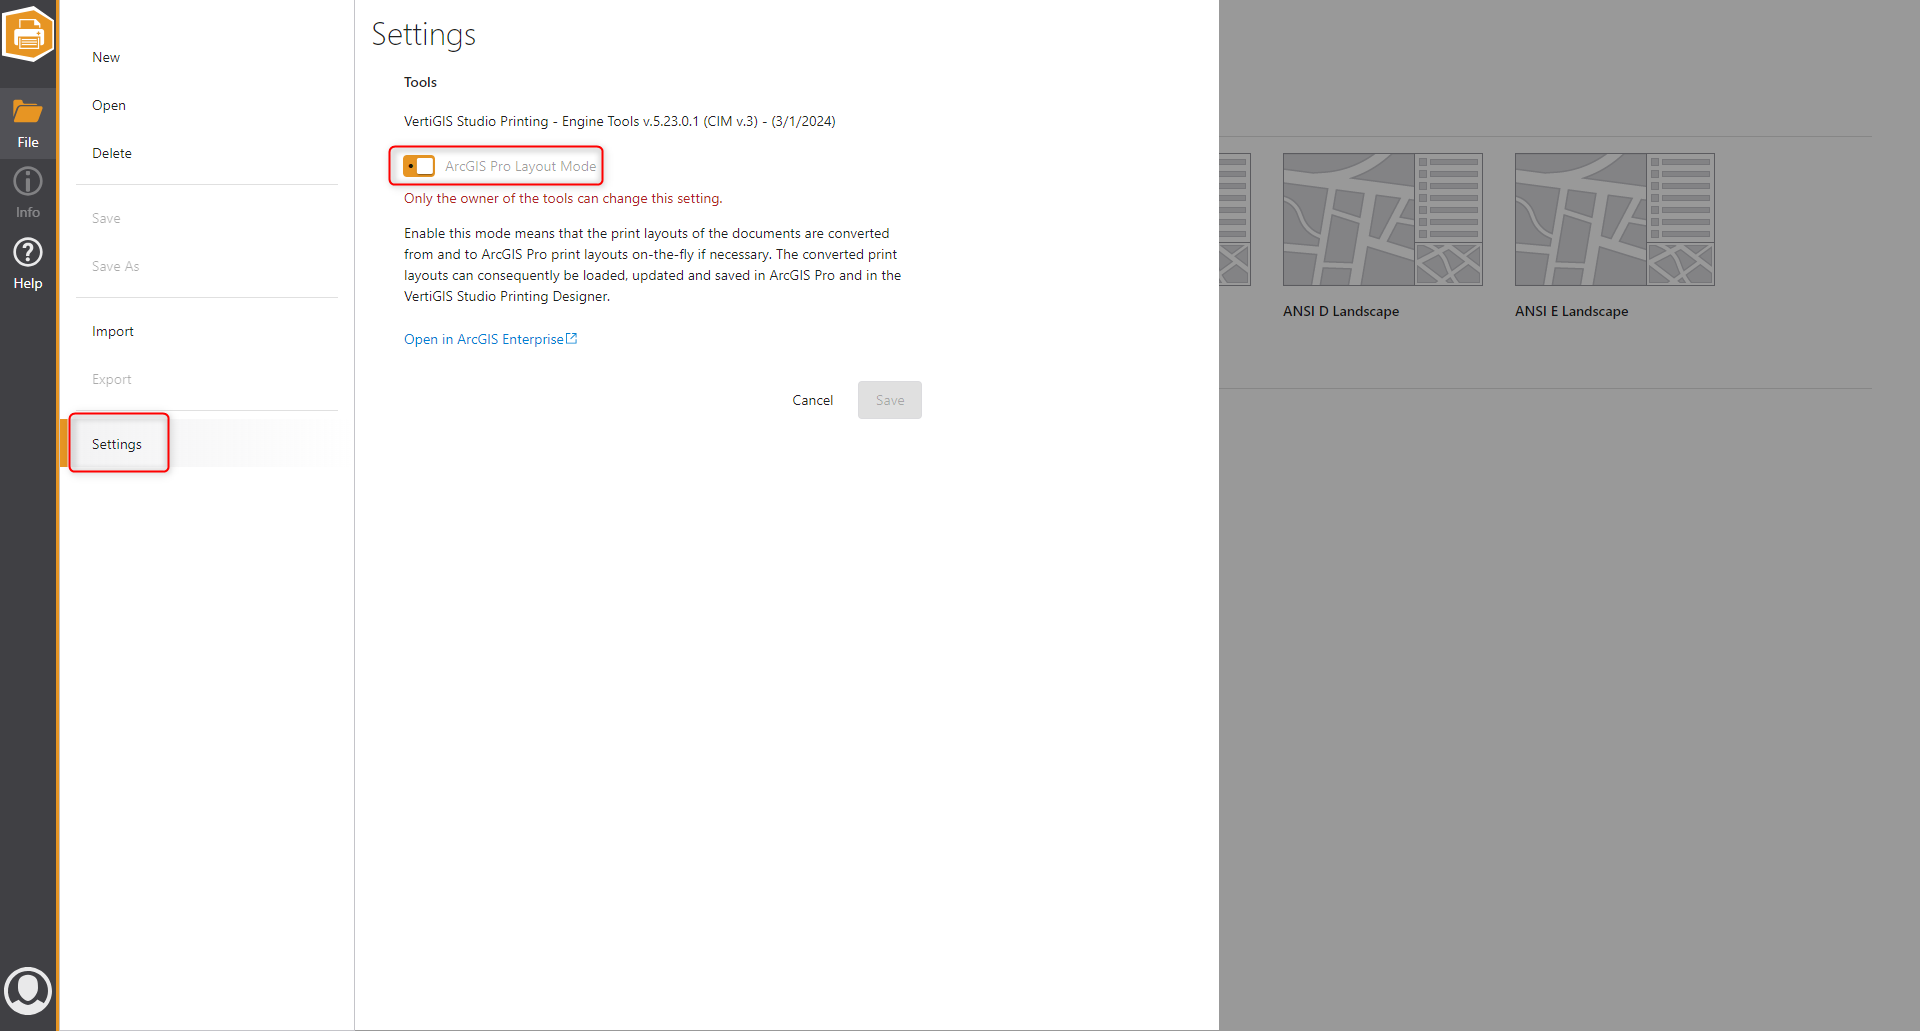Select the ANSI E Landscape template thumbnail
The height and width of the screenshot is (1031, 1920).
click(1615, 219)
